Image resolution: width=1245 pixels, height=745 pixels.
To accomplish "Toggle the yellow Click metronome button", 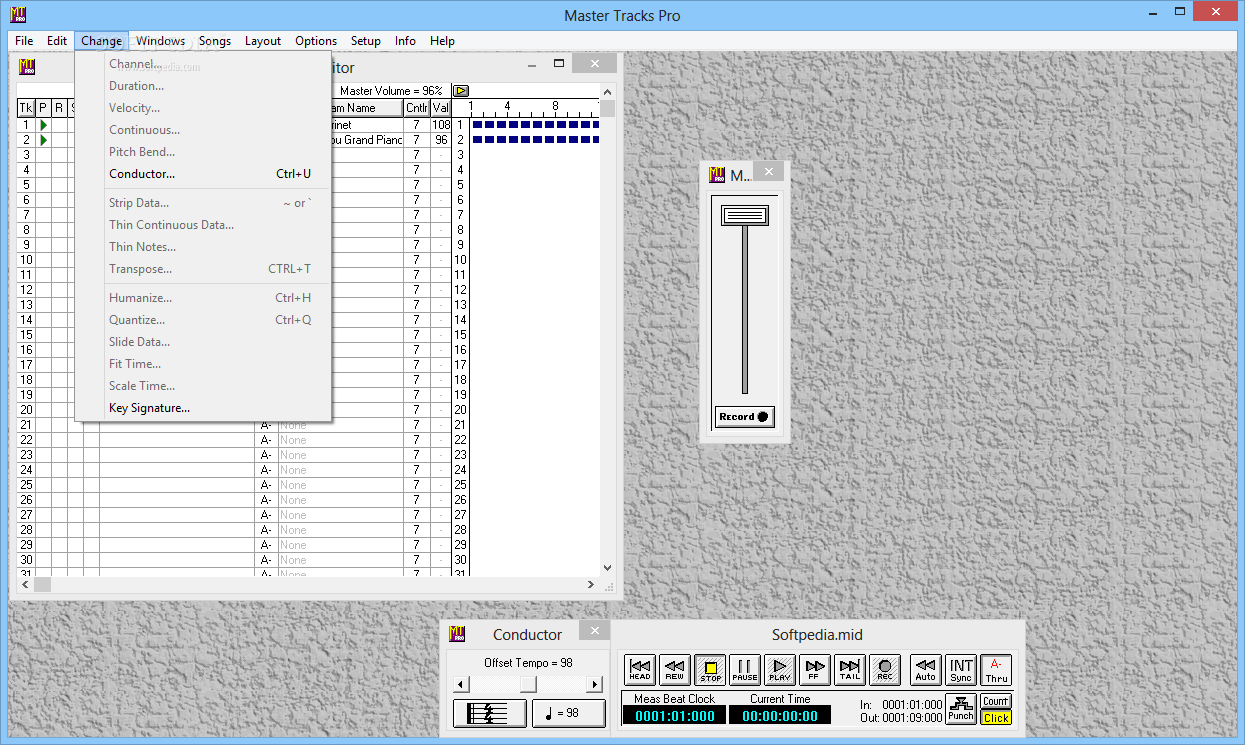I will click(996, 717).
